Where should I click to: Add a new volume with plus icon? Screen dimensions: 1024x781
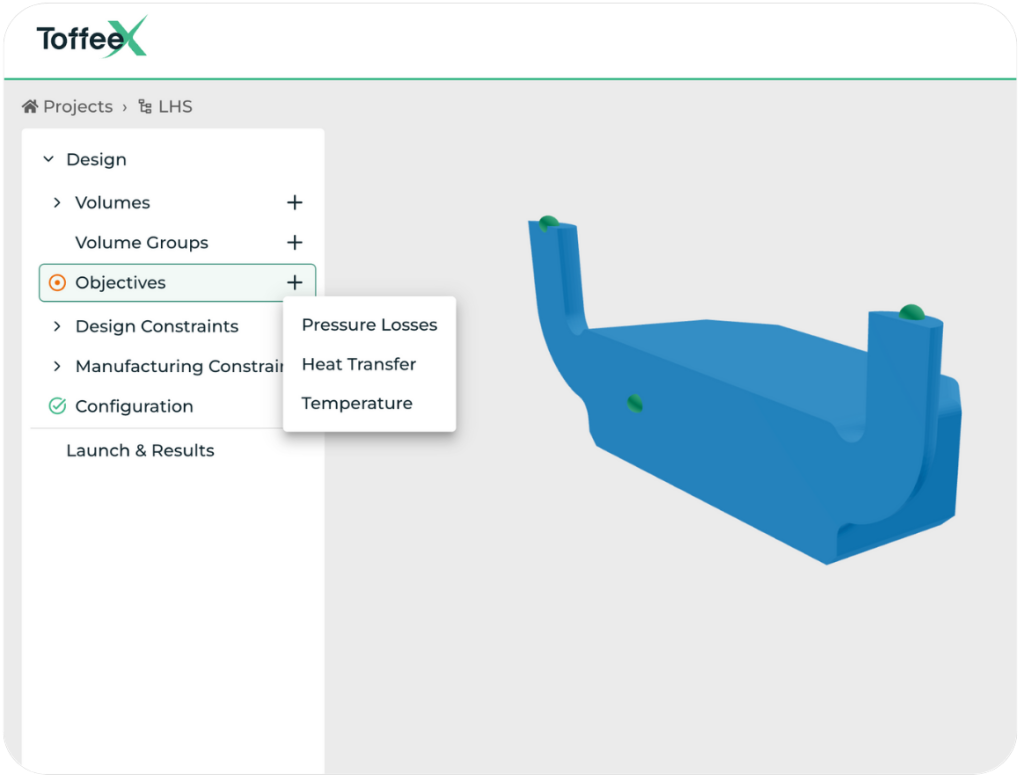click(x=294, y=203)
